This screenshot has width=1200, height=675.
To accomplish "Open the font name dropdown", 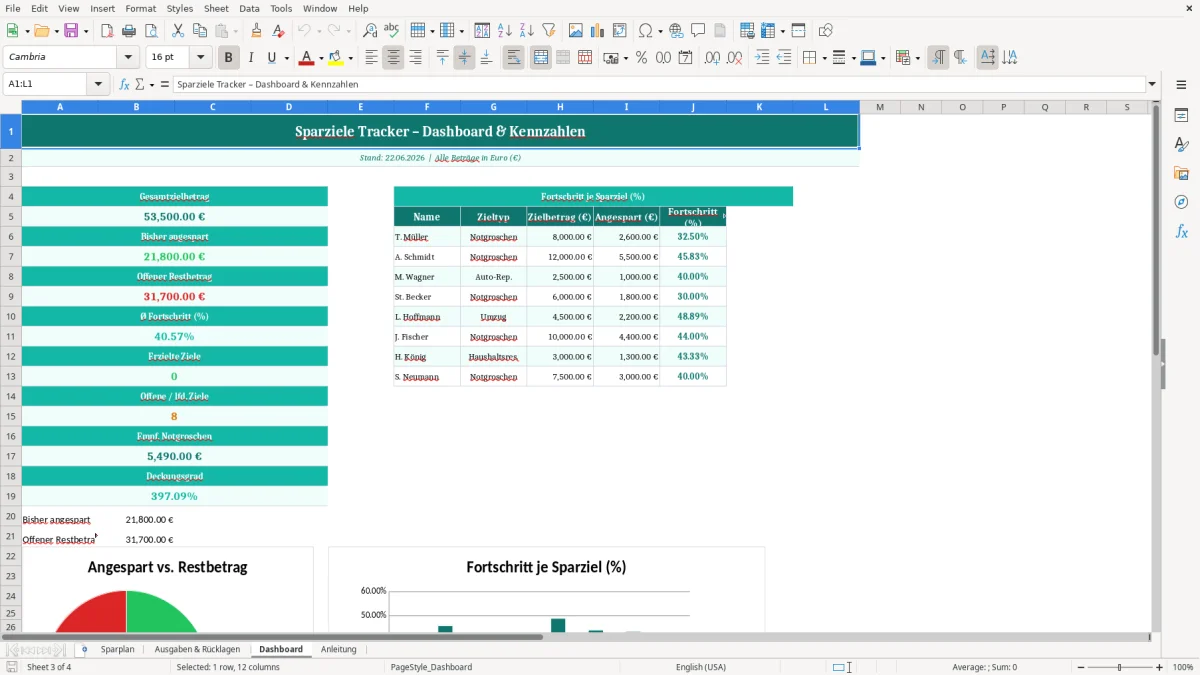I will tap(127, 58).
